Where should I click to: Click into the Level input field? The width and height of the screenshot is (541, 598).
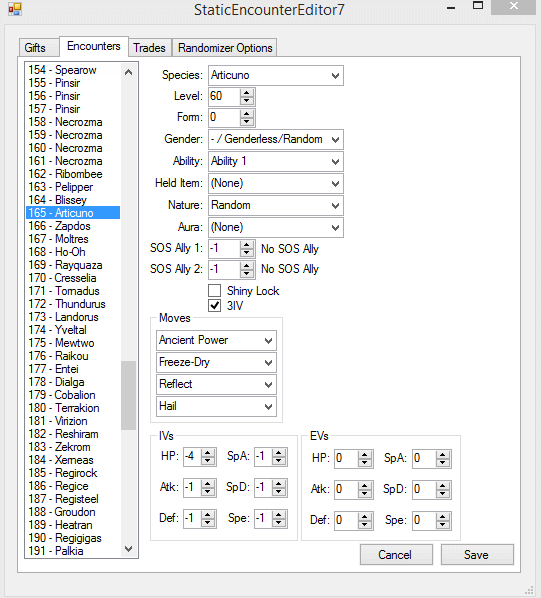pos(225,96)
